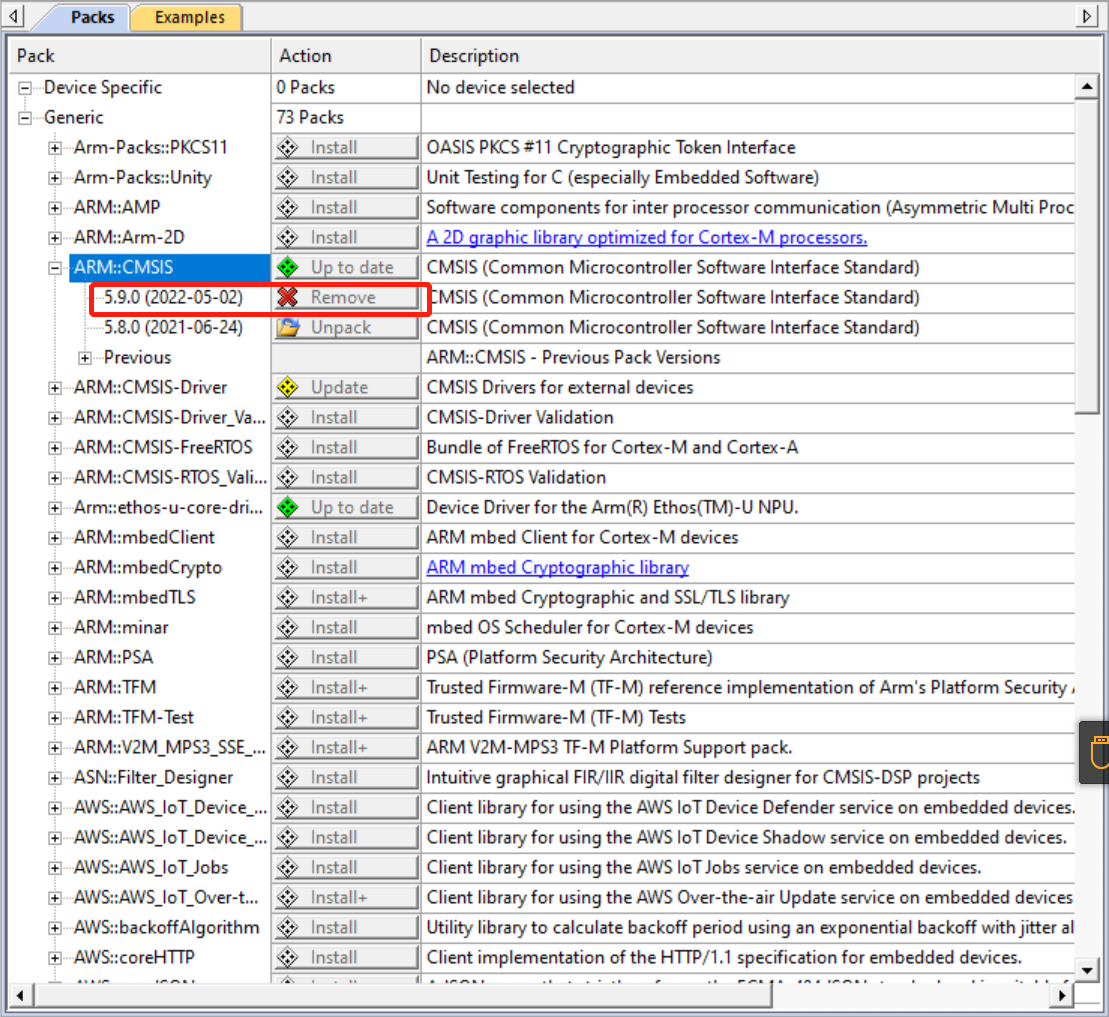Click the Up to date button for ethos-u-core driver

point(346,508)
